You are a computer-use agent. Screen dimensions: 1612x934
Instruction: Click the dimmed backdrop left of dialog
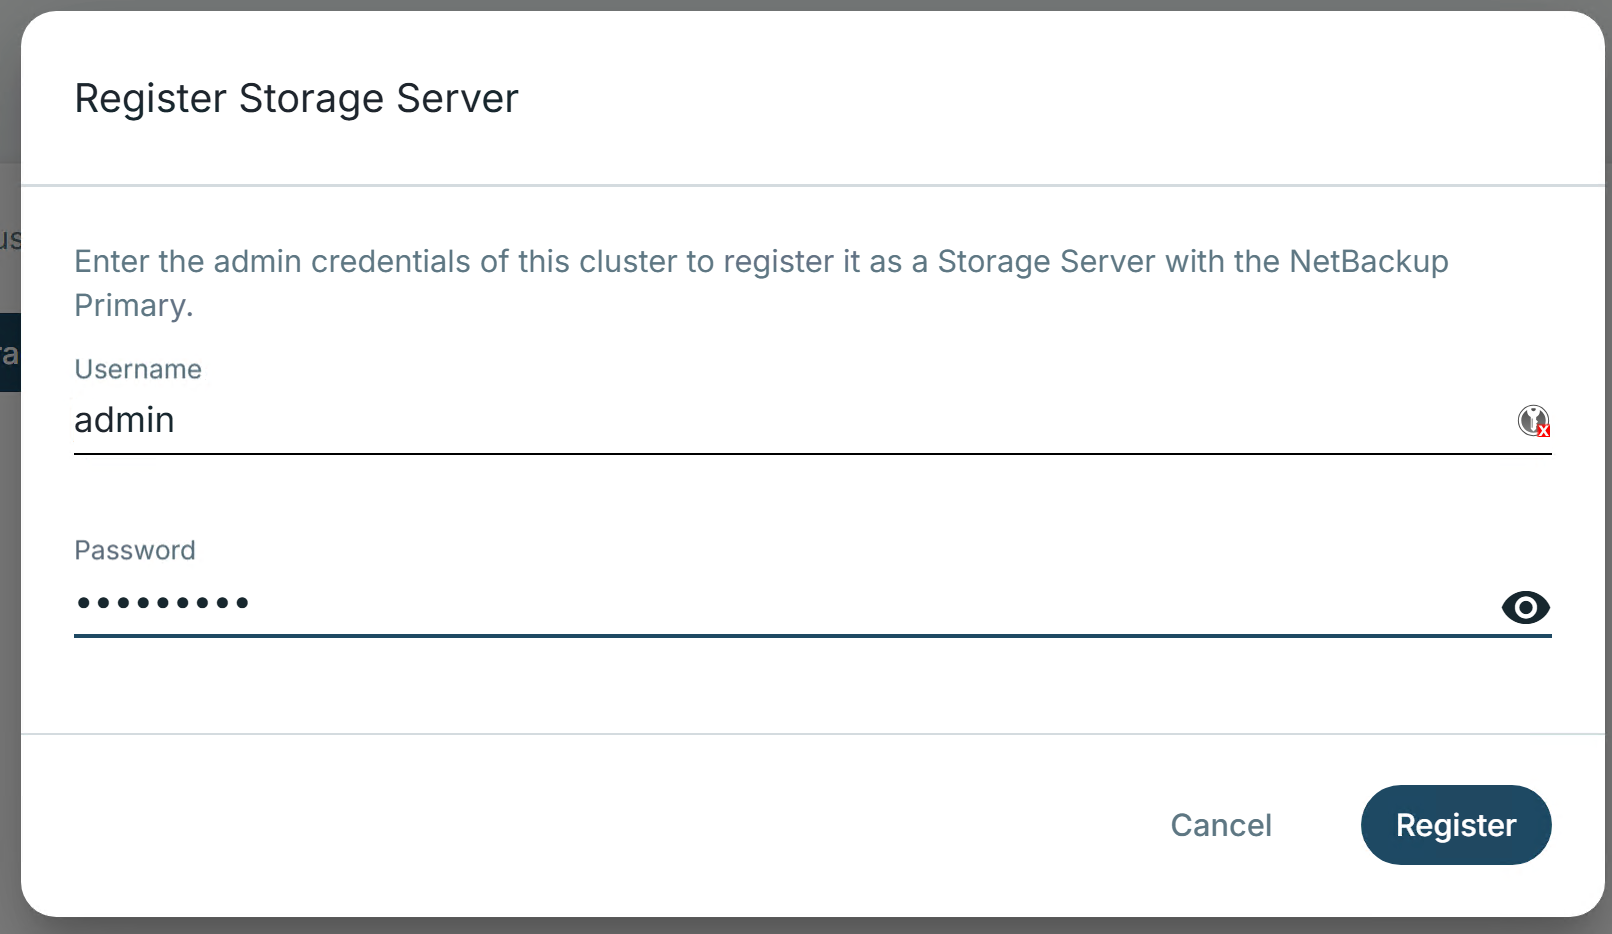pos(9,600)
